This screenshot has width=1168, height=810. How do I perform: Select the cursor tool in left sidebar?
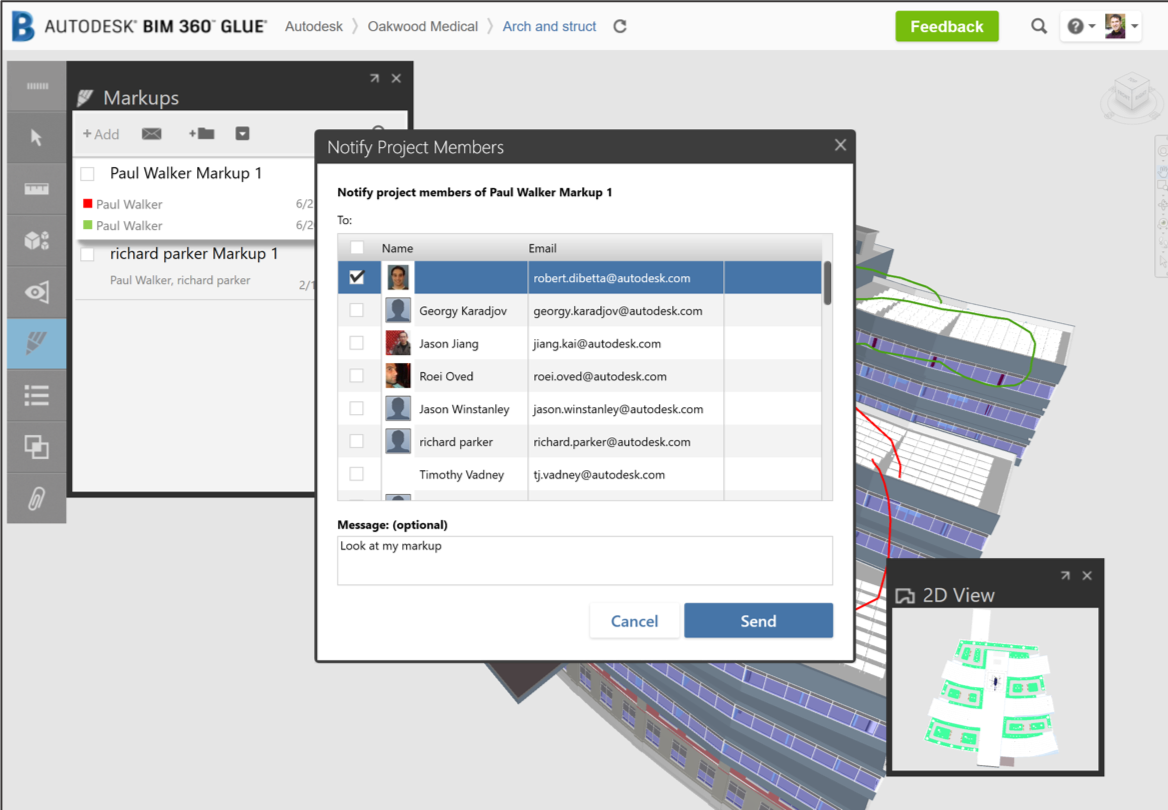[36, 137]
